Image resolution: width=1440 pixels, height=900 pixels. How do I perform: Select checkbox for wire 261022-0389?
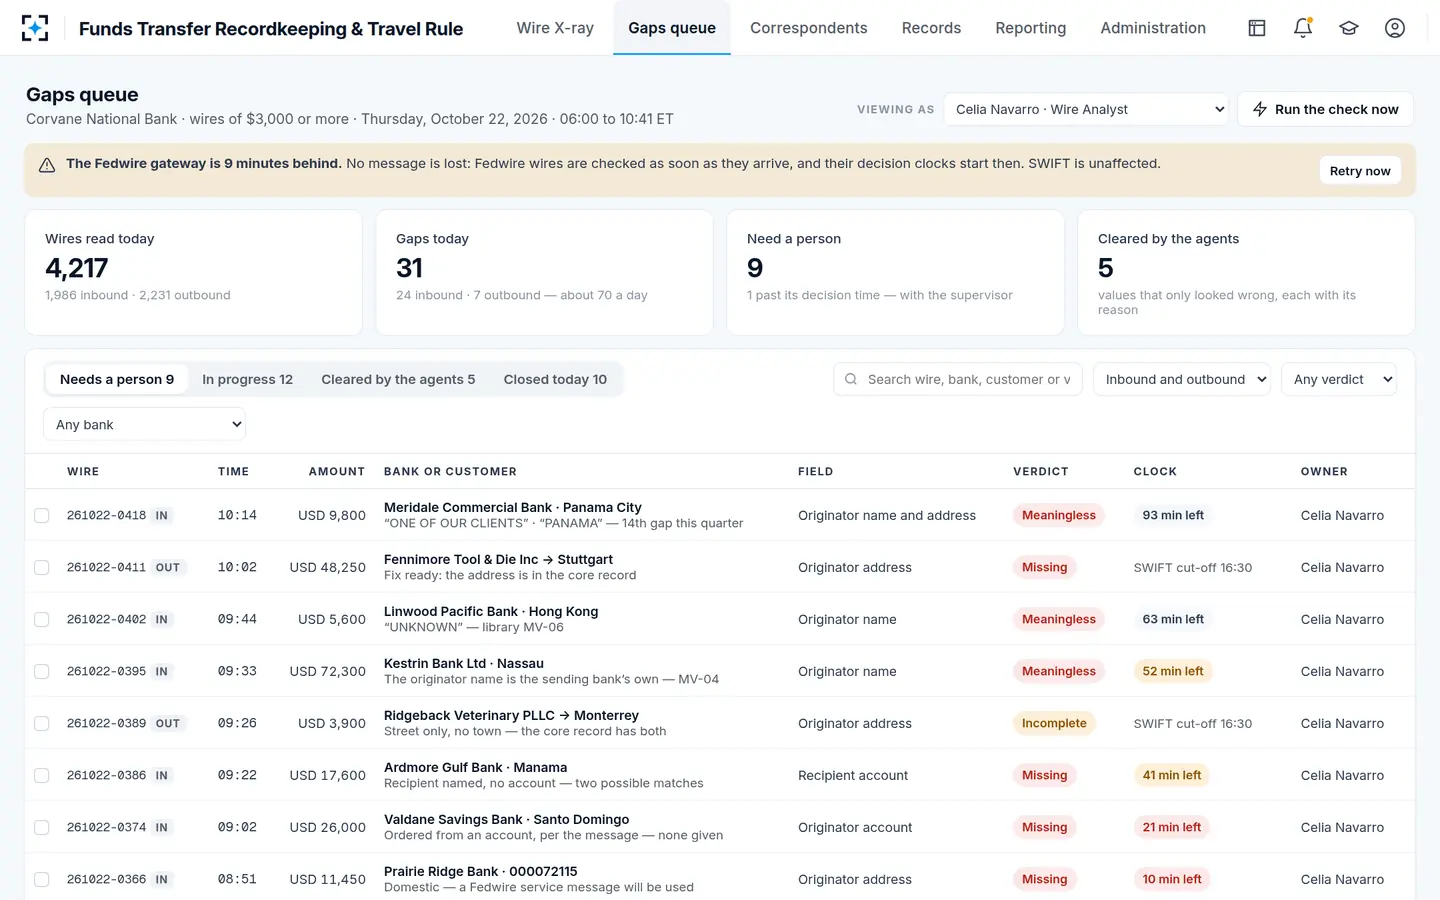[42, 724]
